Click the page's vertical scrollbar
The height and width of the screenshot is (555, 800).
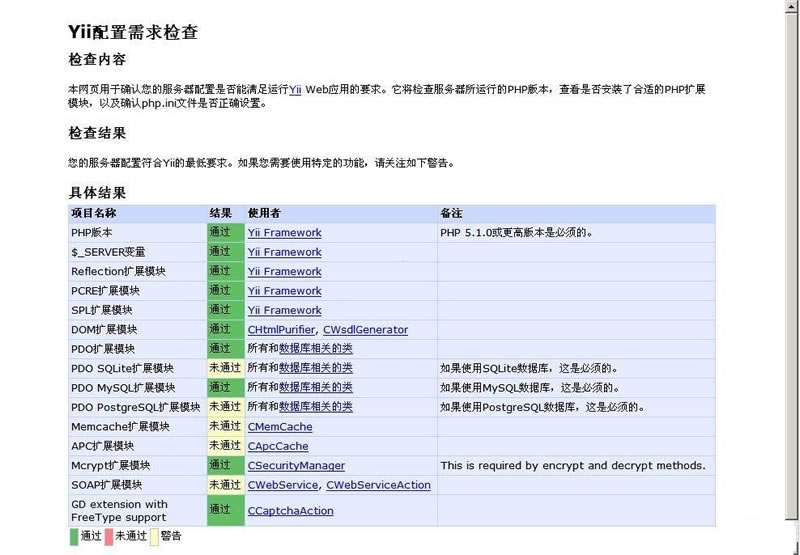click(791, 265)
